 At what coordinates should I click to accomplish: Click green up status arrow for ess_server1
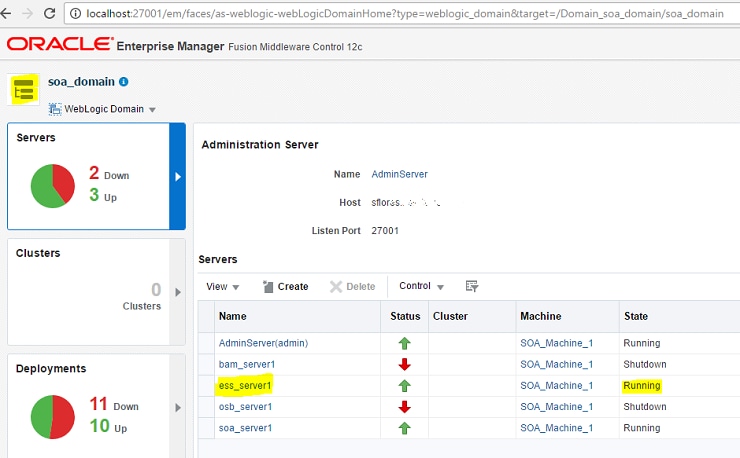404,386
